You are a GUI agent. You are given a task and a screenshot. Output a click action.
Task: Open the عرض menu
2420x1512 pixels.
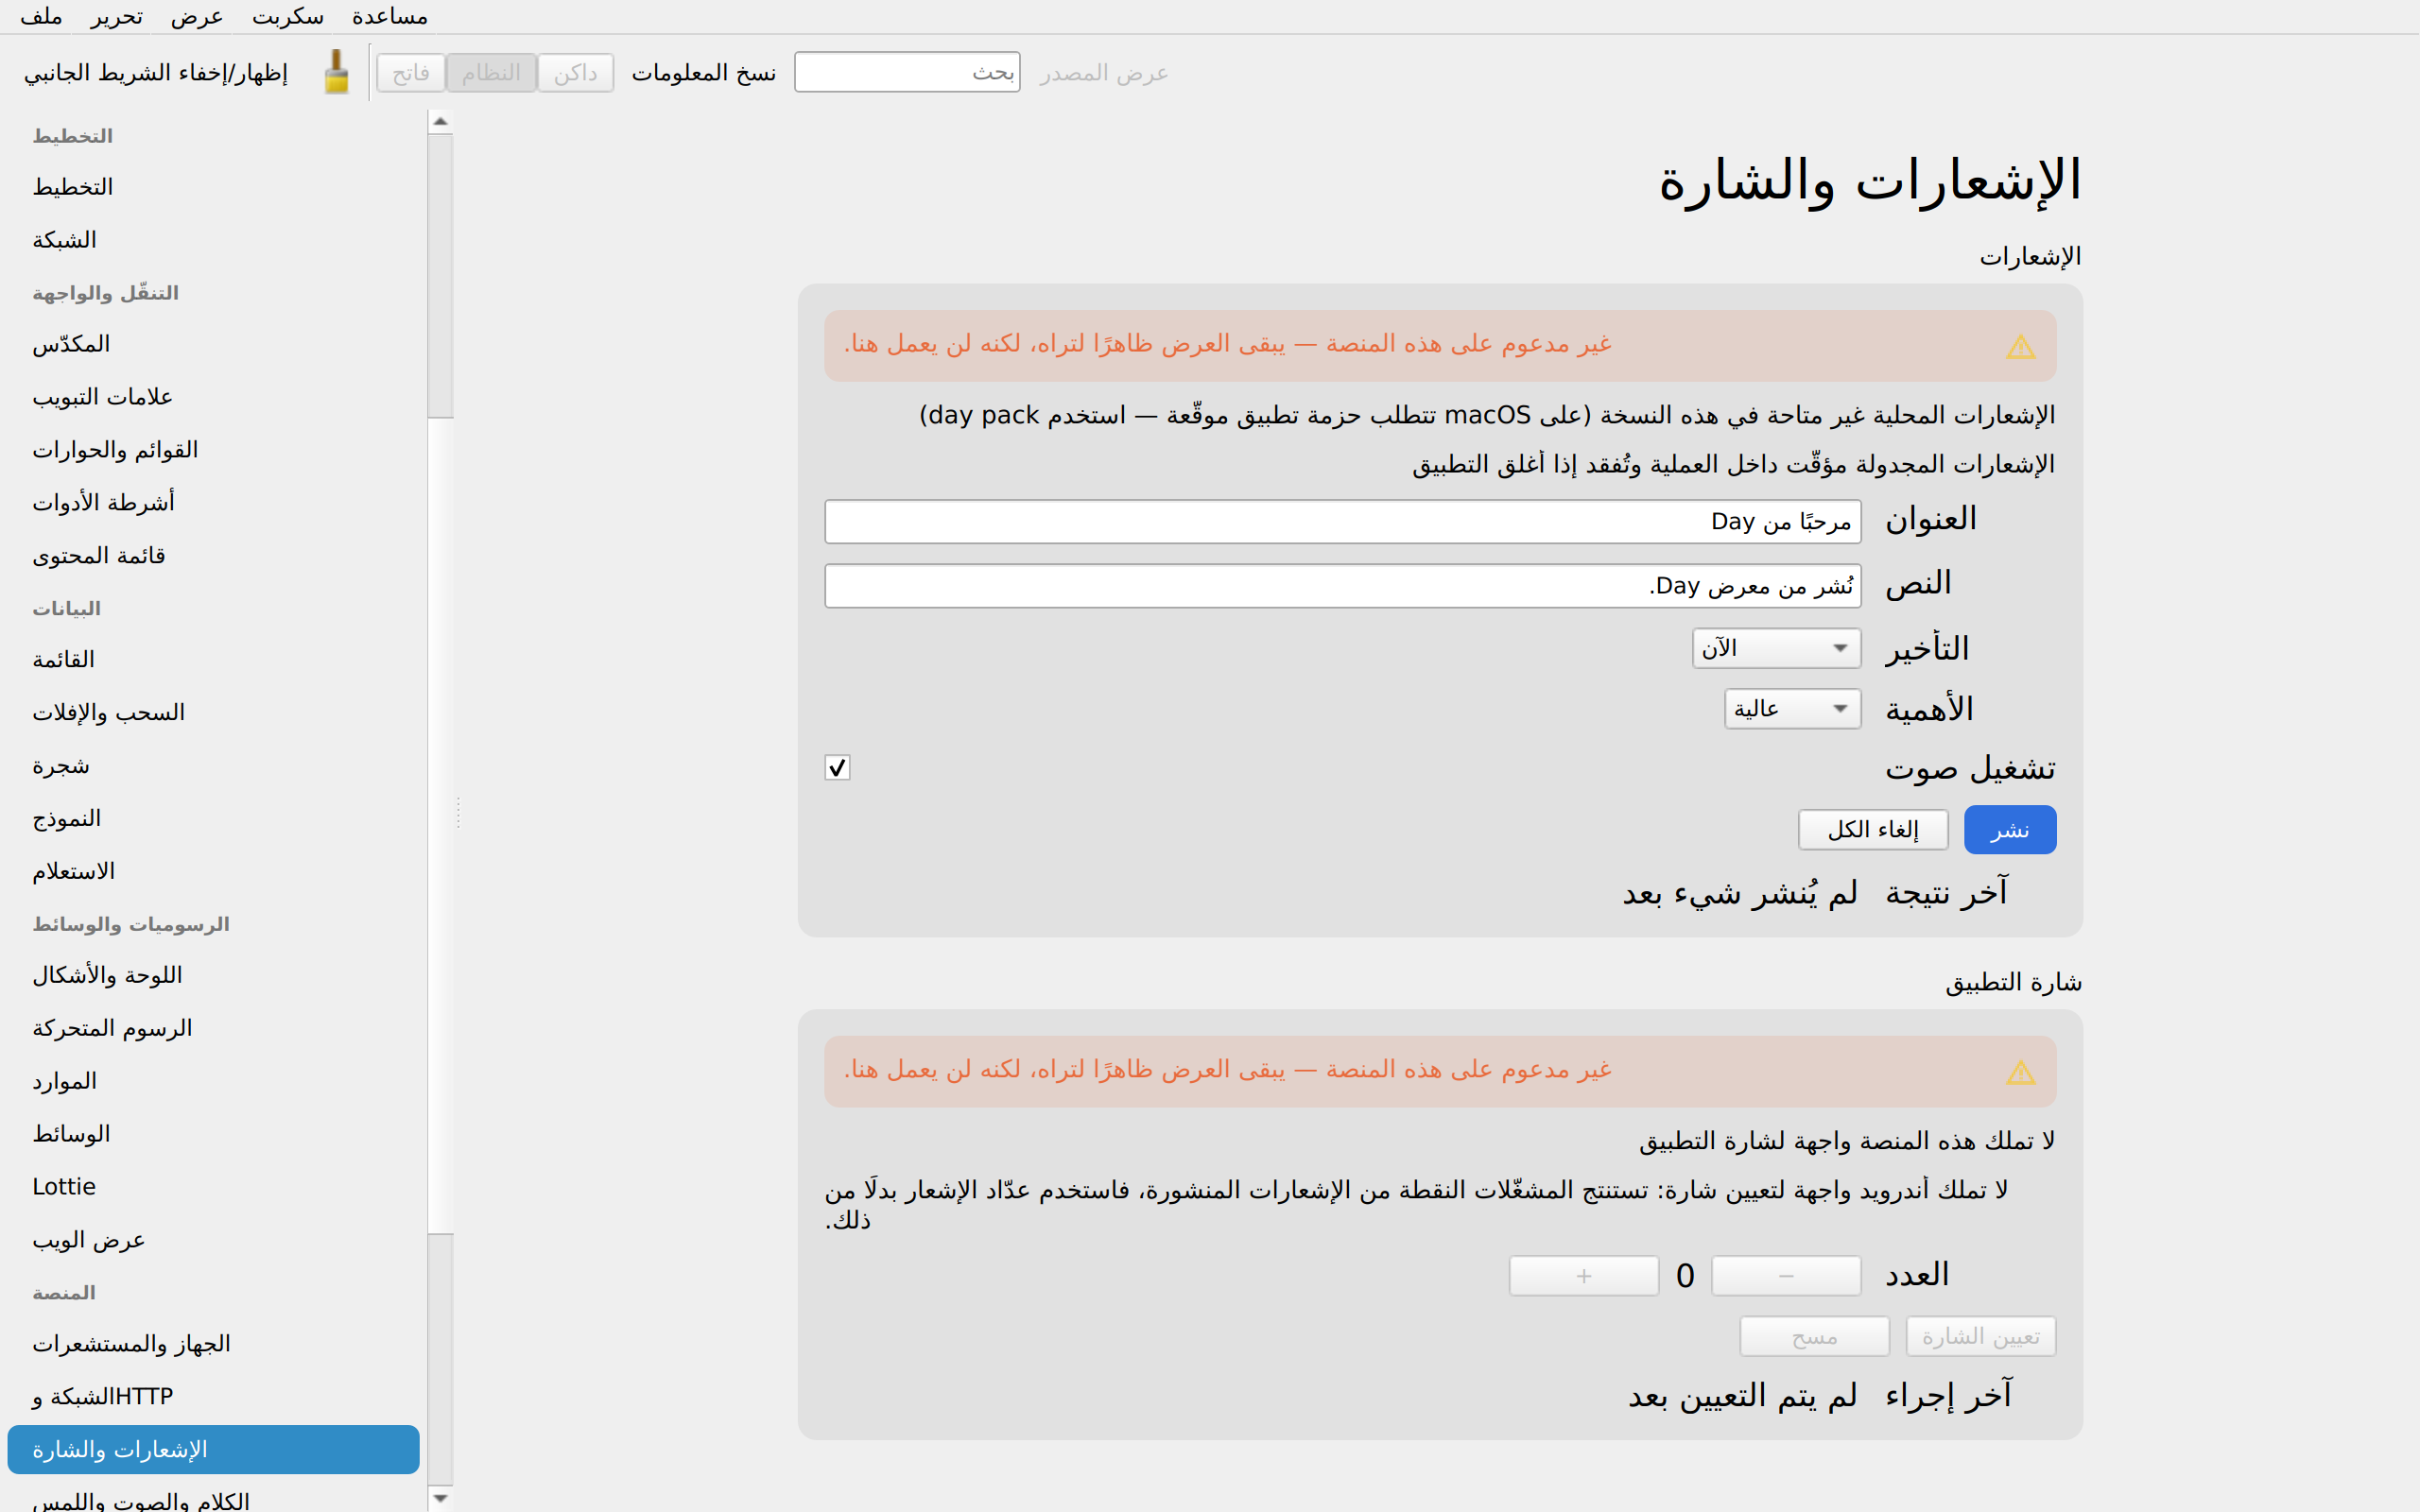coord(196,17)
